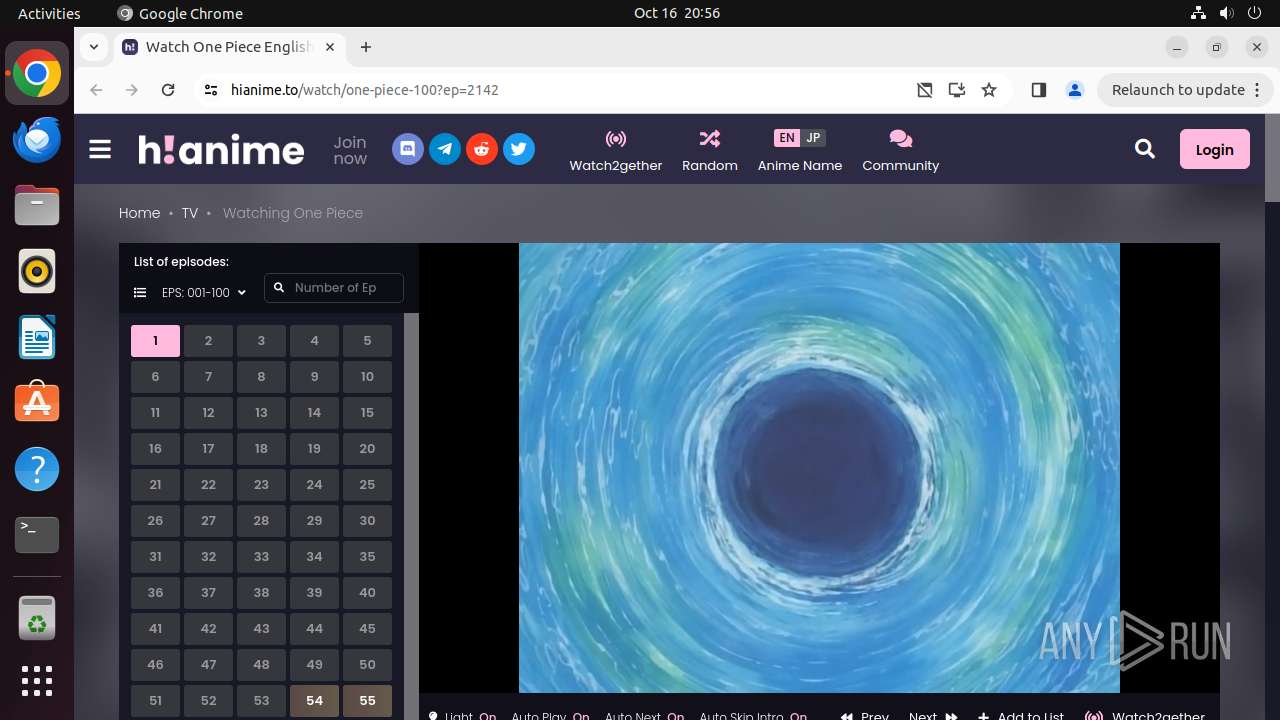Open a new Chrome tab
The image size is (1280, 720).
click(366, 47)
